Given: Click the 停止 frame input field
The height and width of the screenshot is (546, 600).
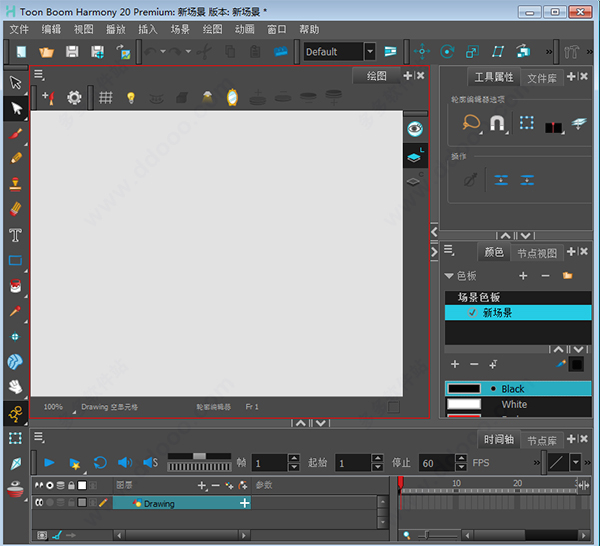Looking at the screenshot, I should (436, 463).
